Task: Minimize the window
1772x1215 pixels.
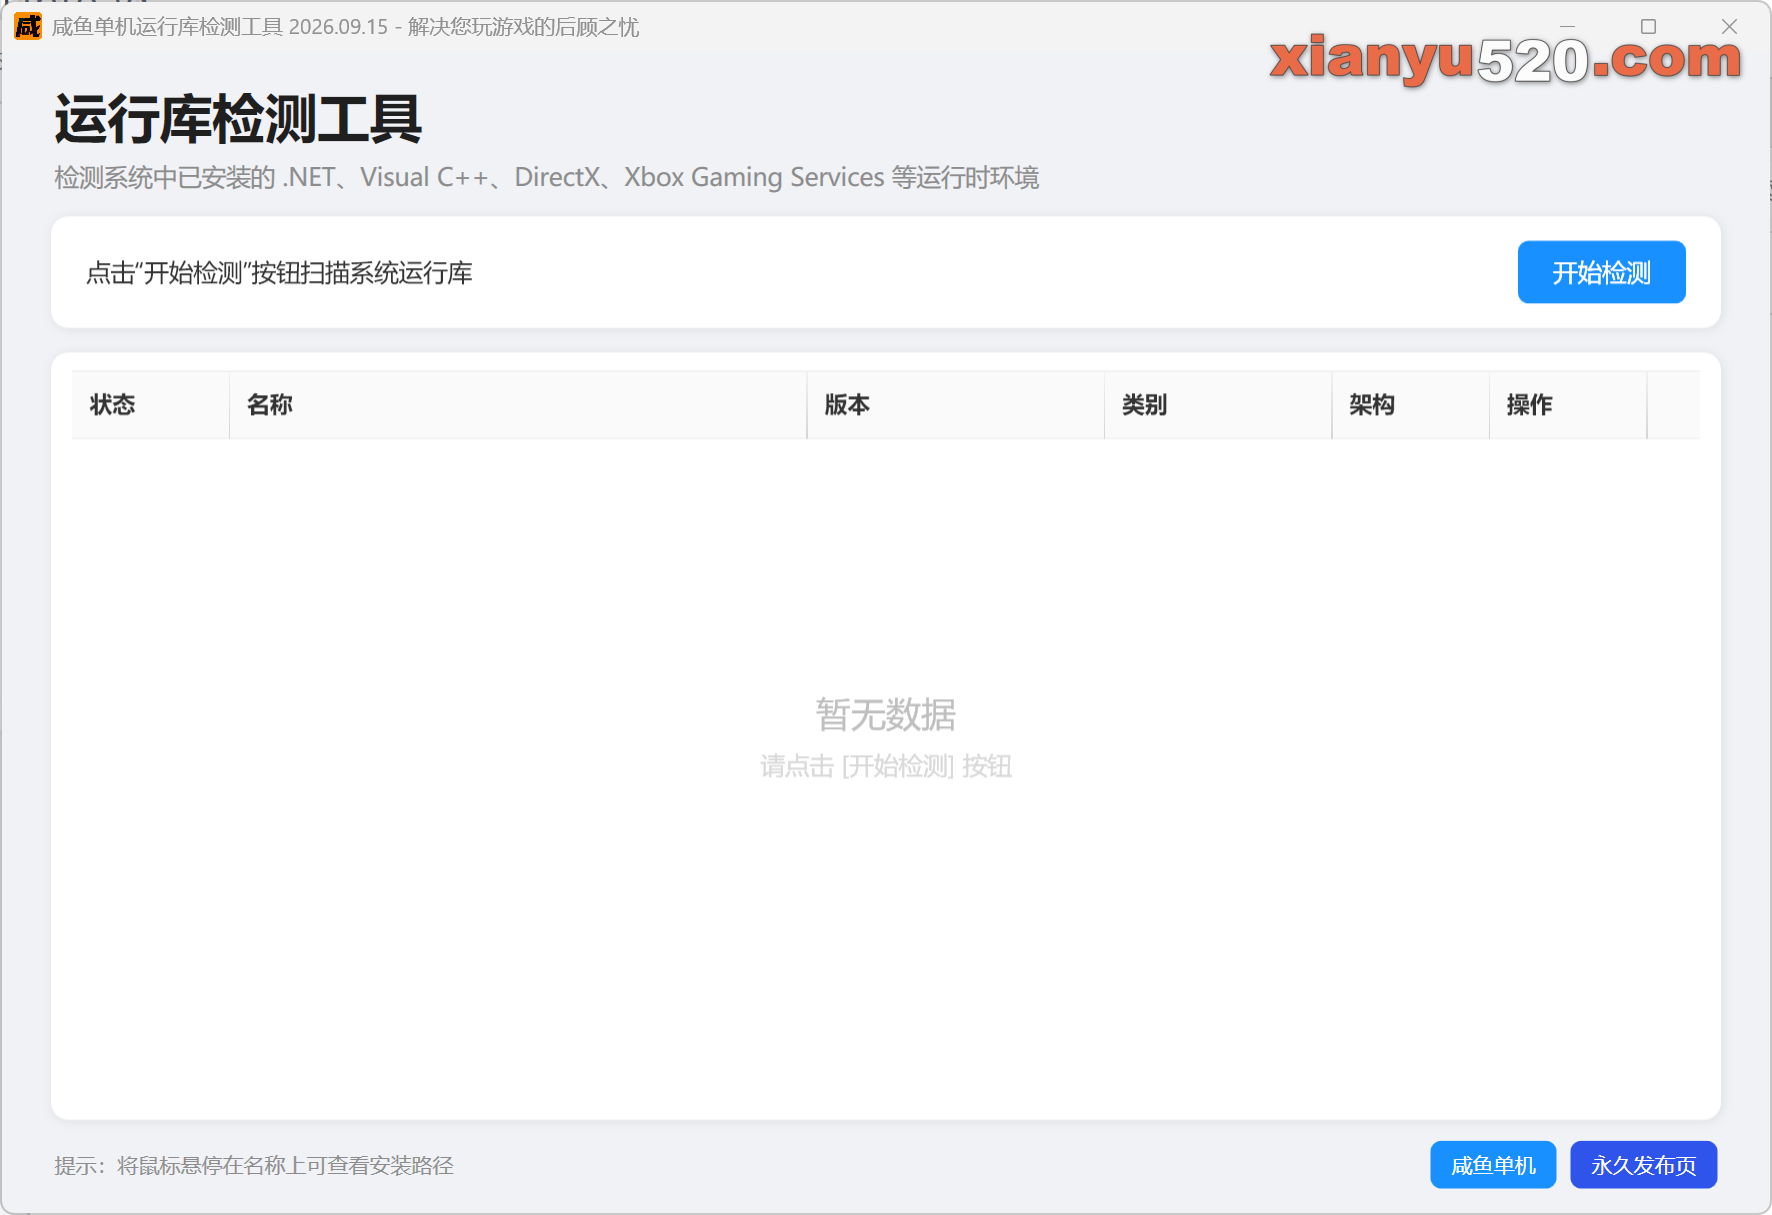Action: pyautogui.click(x=1567, y=27)
